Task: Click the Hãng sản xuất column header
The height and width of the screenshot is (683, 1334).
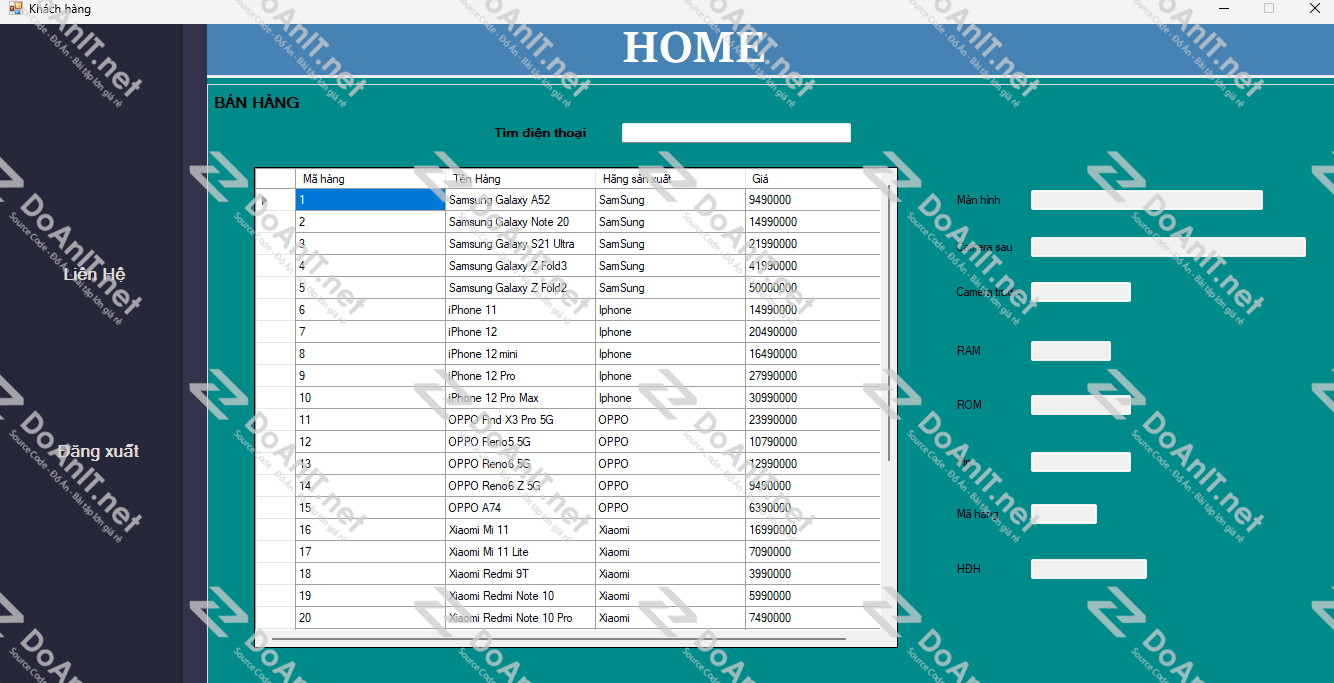Action: click(x=670, y=179)
